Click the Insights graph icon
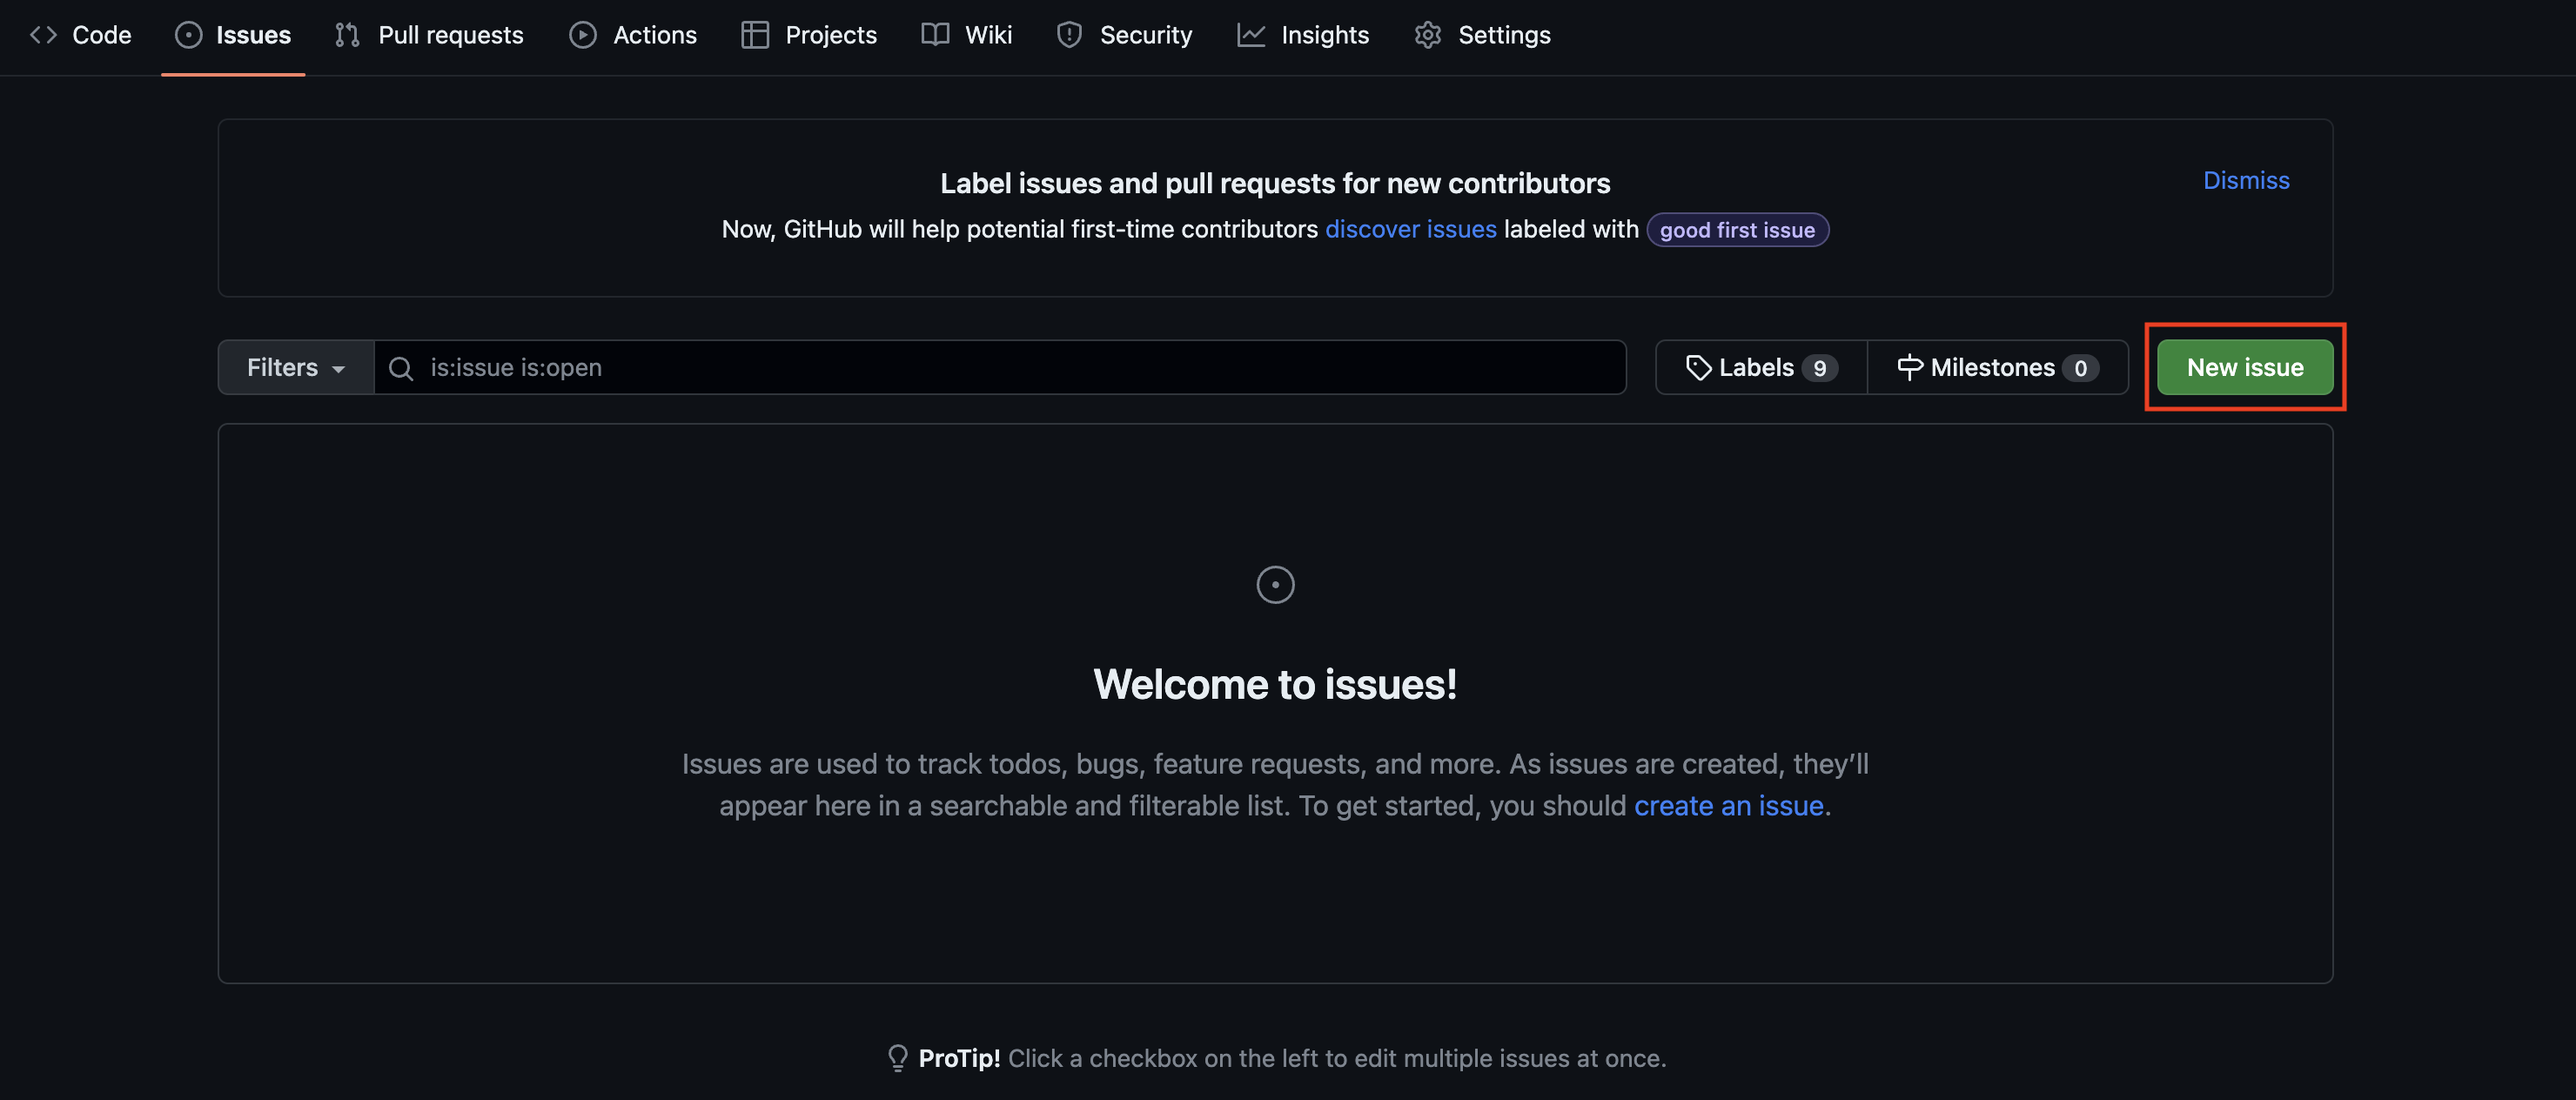Viewport: 2576px width, 1100px height. click(x=1251, y=35)
